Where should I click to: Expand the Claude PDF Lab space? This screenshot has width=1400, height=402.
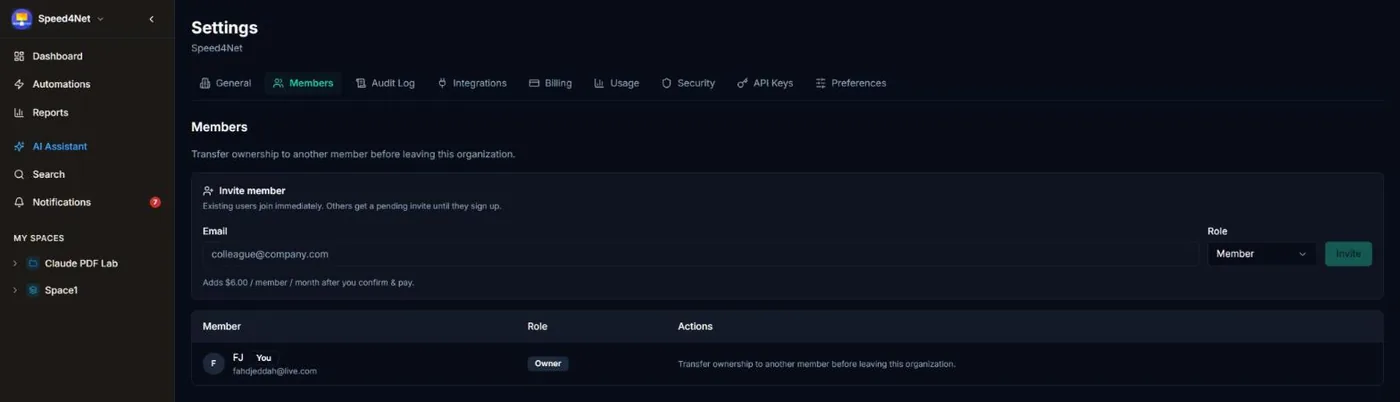(x=15, y=263)
